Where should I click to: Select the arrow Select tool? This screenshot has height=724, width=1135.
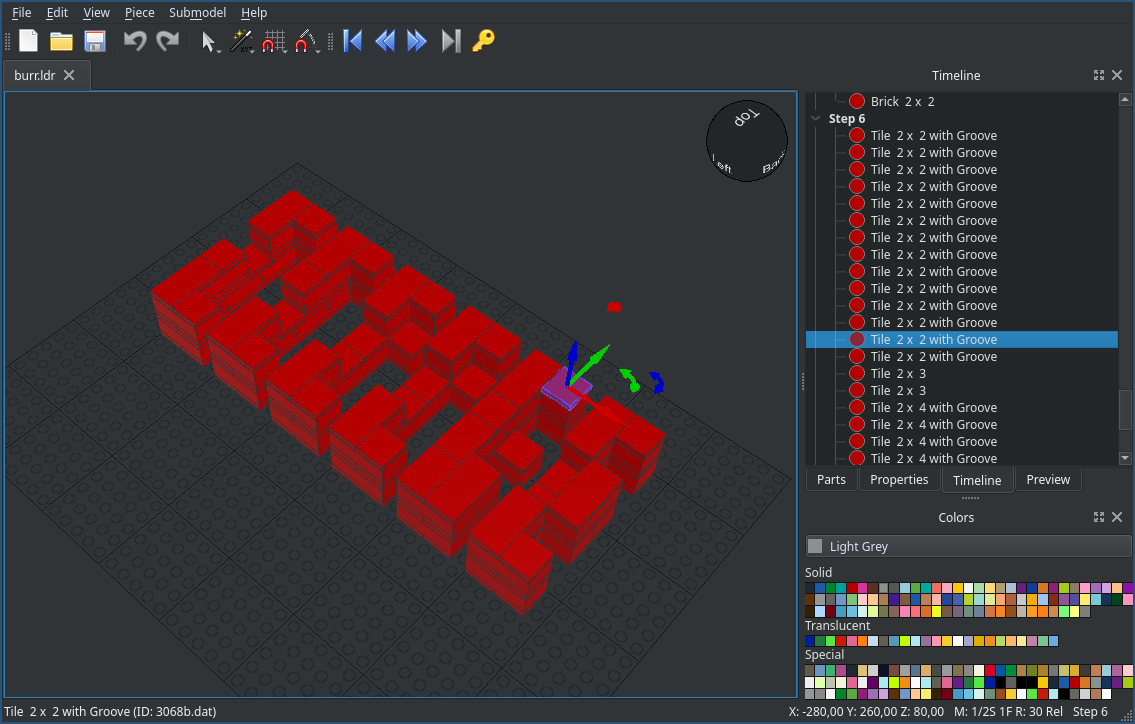click(x=208, y=41)
